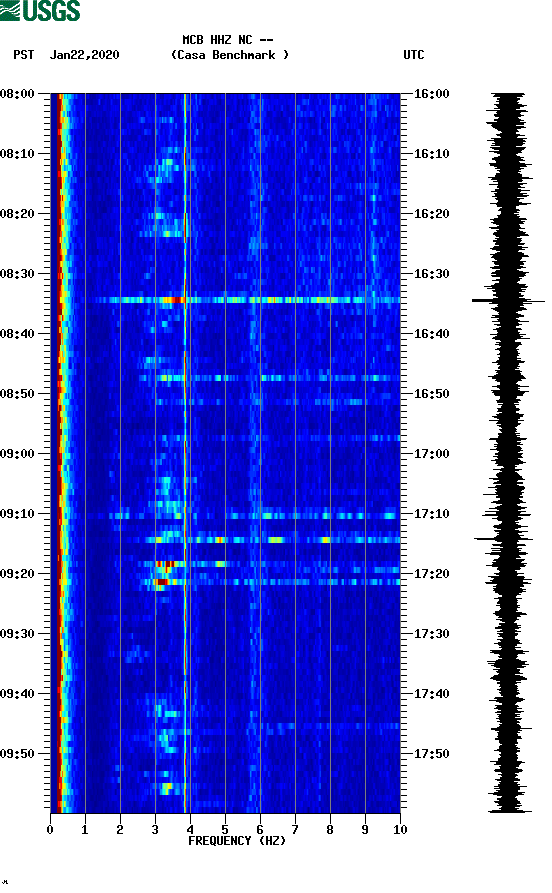Click frequency axis tick label 6
The width and height of the screenshot is (552, 893).
click(260, 830)
